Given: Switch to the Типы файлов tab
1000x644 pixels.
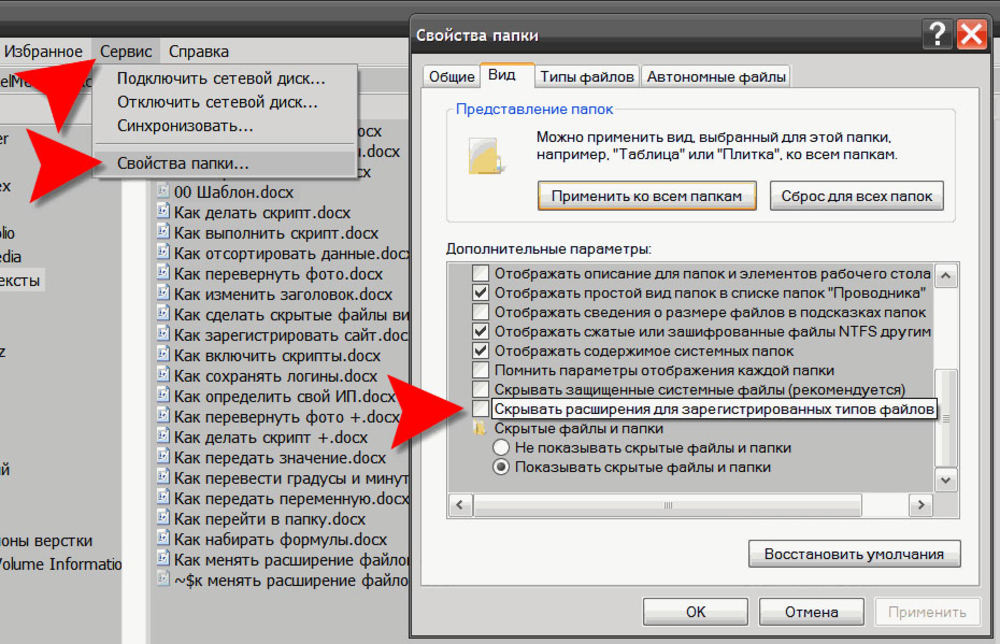Looking at the screenshot, I should click(586, 76).
